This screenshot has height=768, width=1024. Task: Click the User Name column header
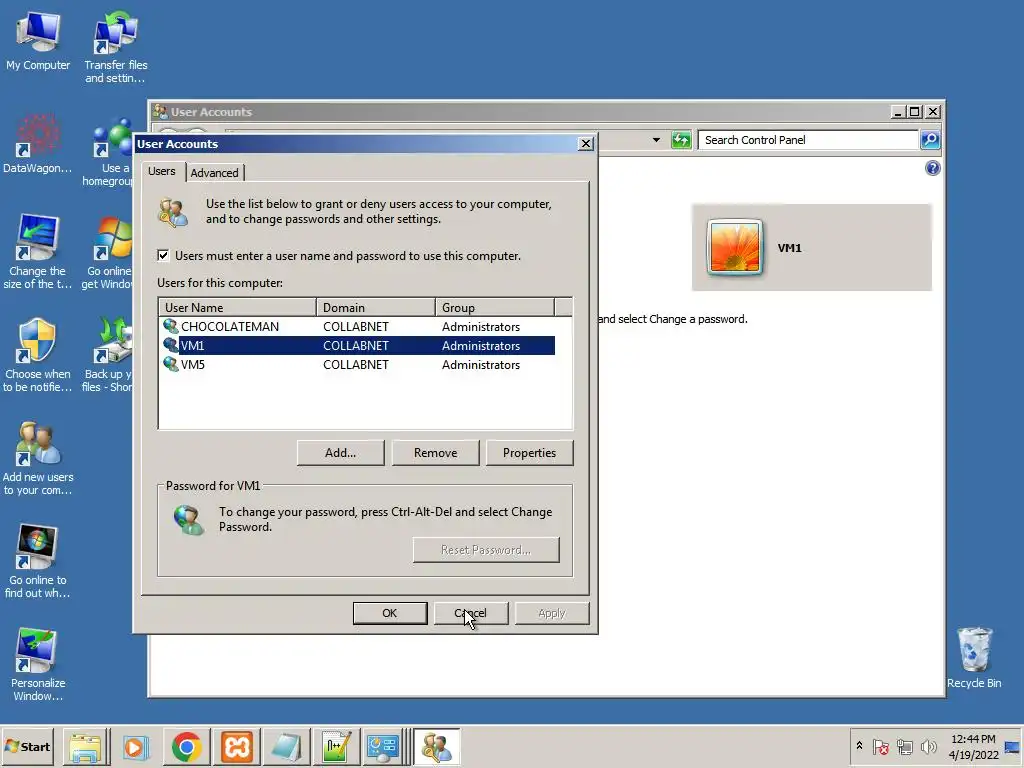pyautogui.click(x=238, y=307)
